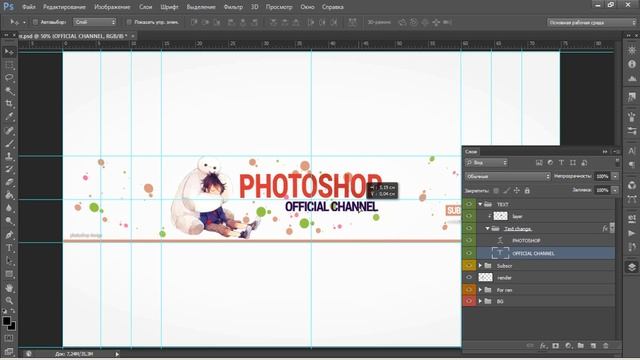Viewport: 640px width, 360px height.
Task: Select the Path Selection tool
Action: 9,261
